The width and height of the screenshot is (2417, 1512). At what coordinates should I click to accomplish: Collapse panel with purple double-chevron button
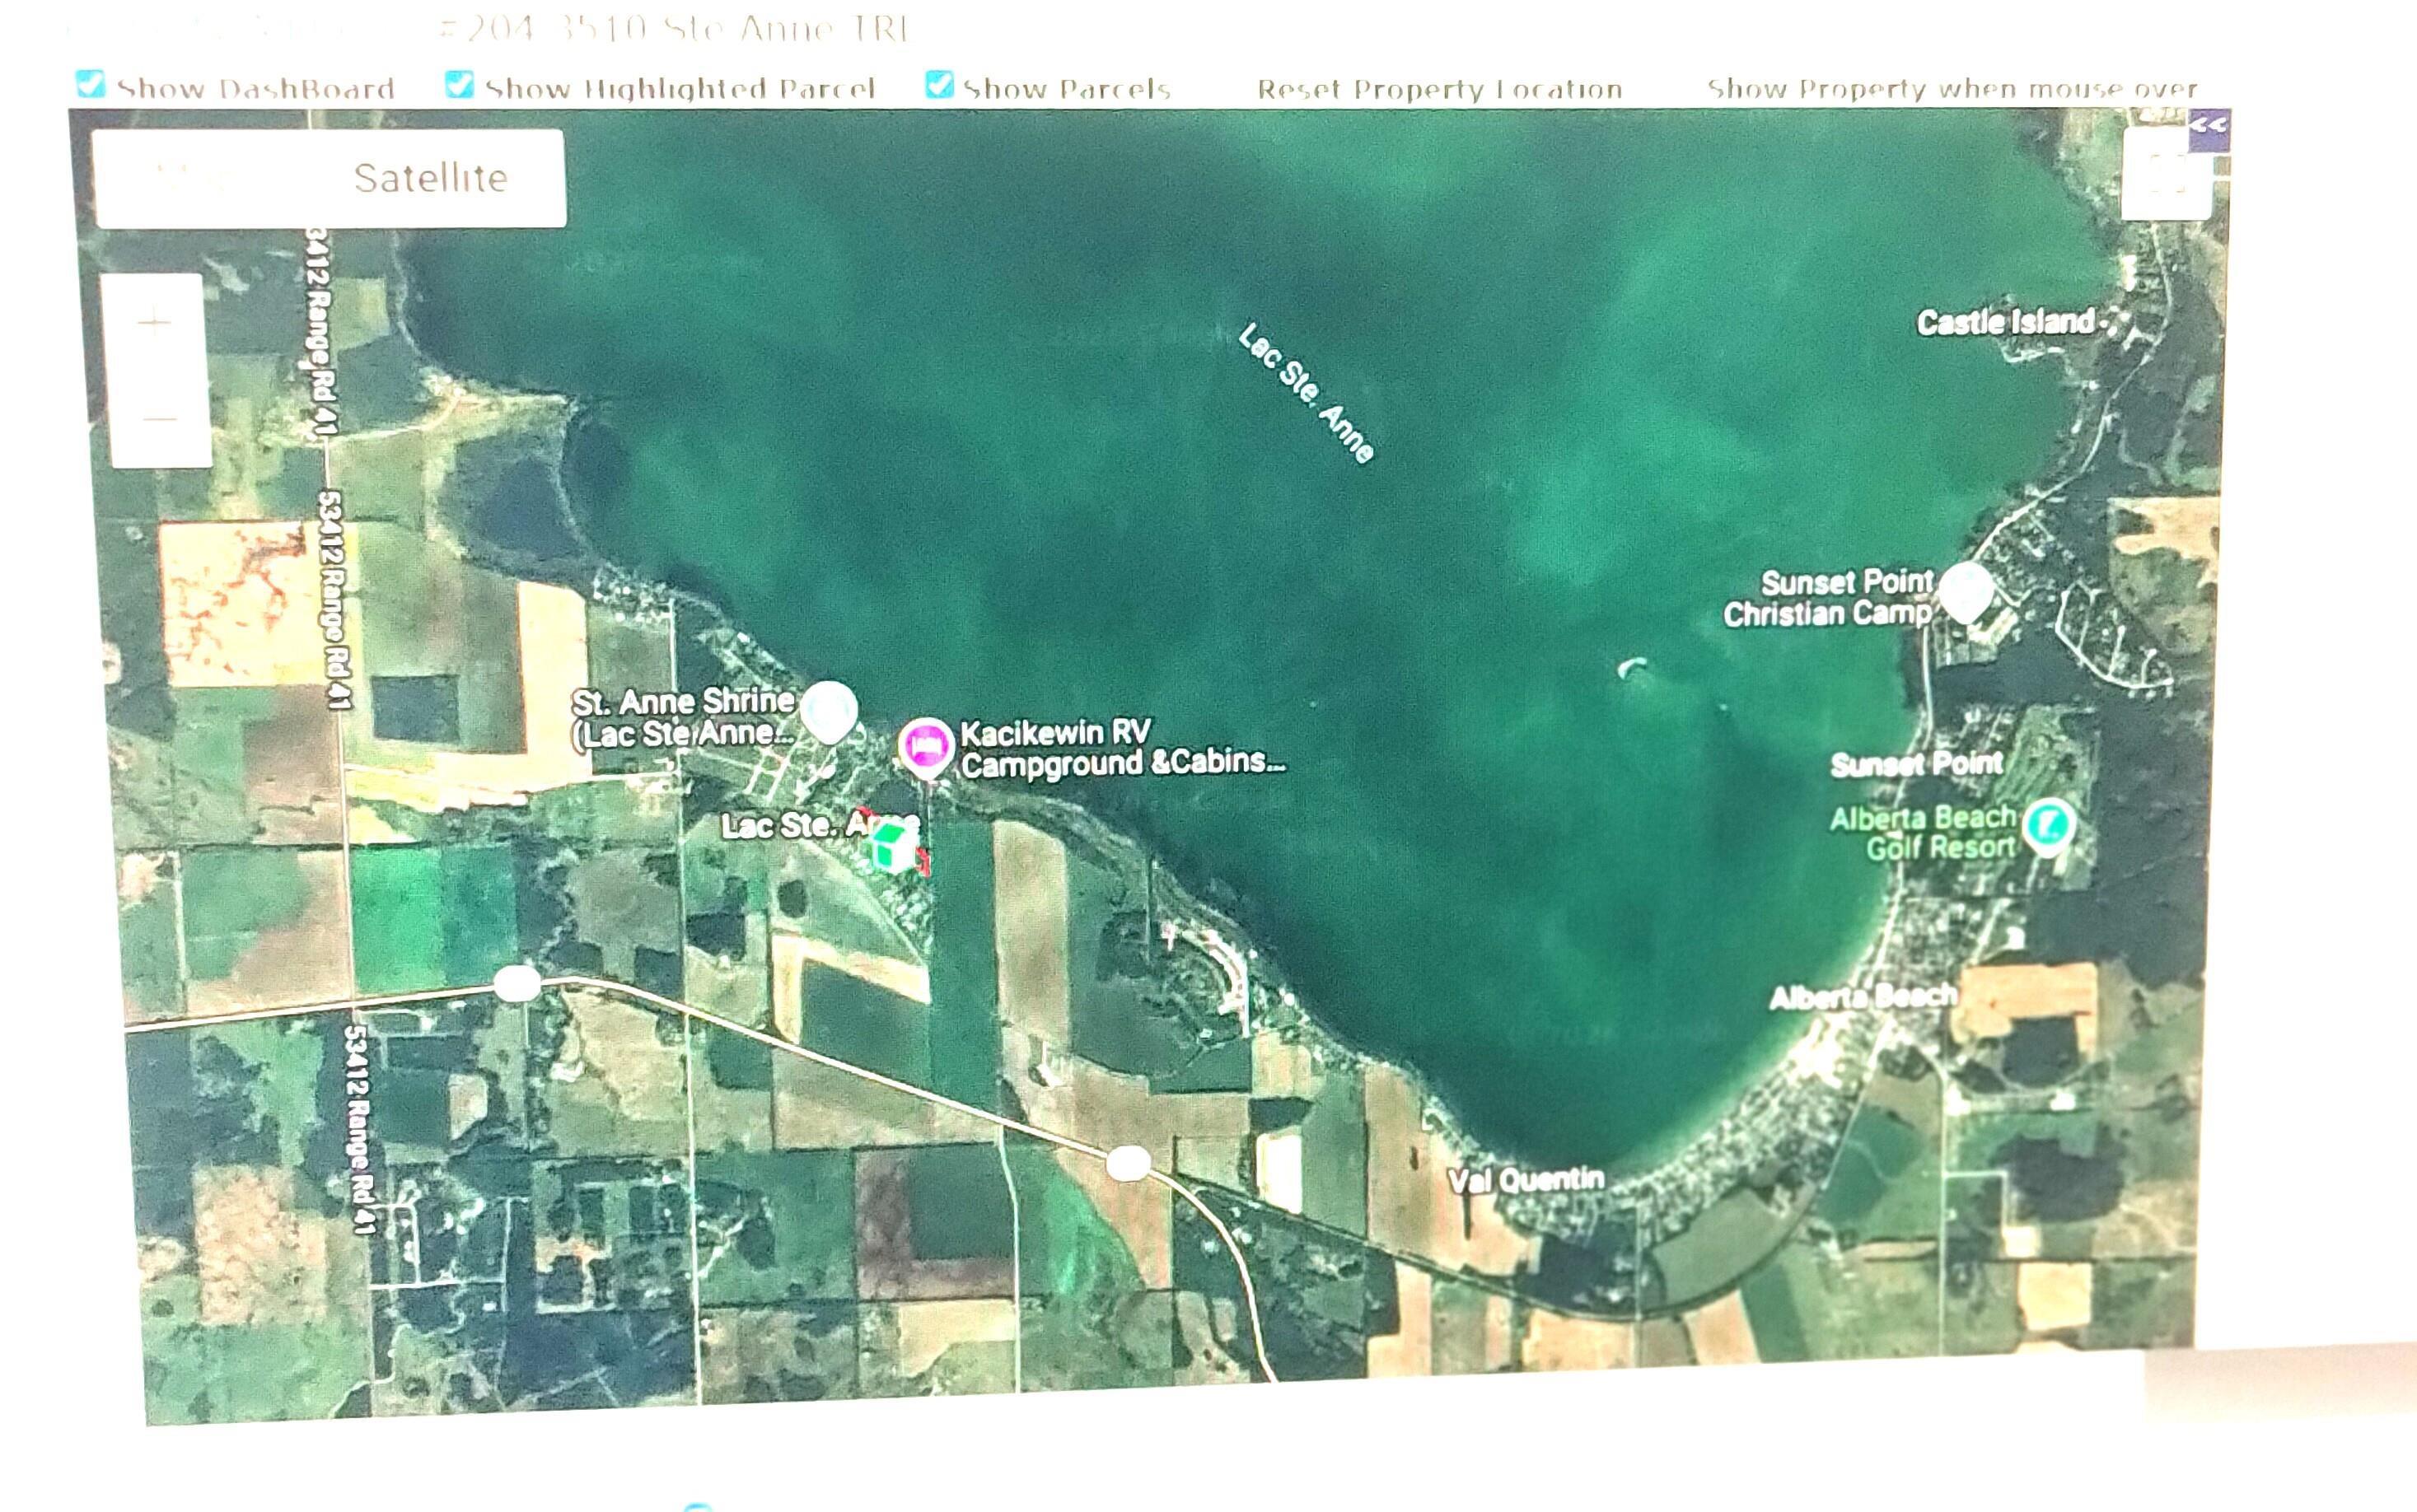[2209, 127]
